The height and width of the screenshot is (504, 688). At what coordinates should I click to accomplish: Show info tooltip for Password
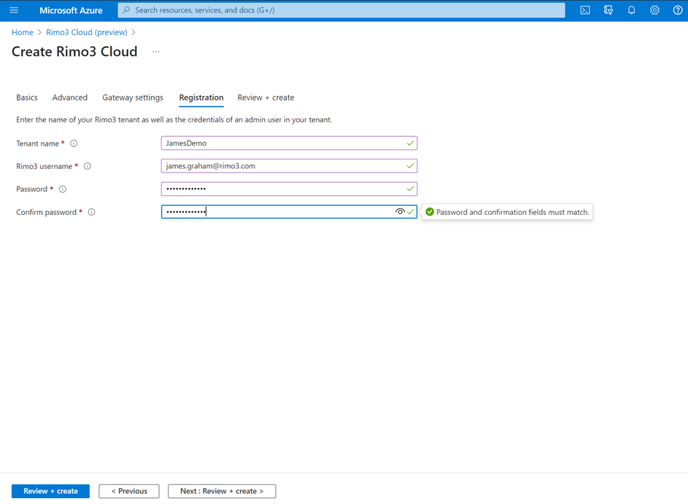click(x=63, y=189)
